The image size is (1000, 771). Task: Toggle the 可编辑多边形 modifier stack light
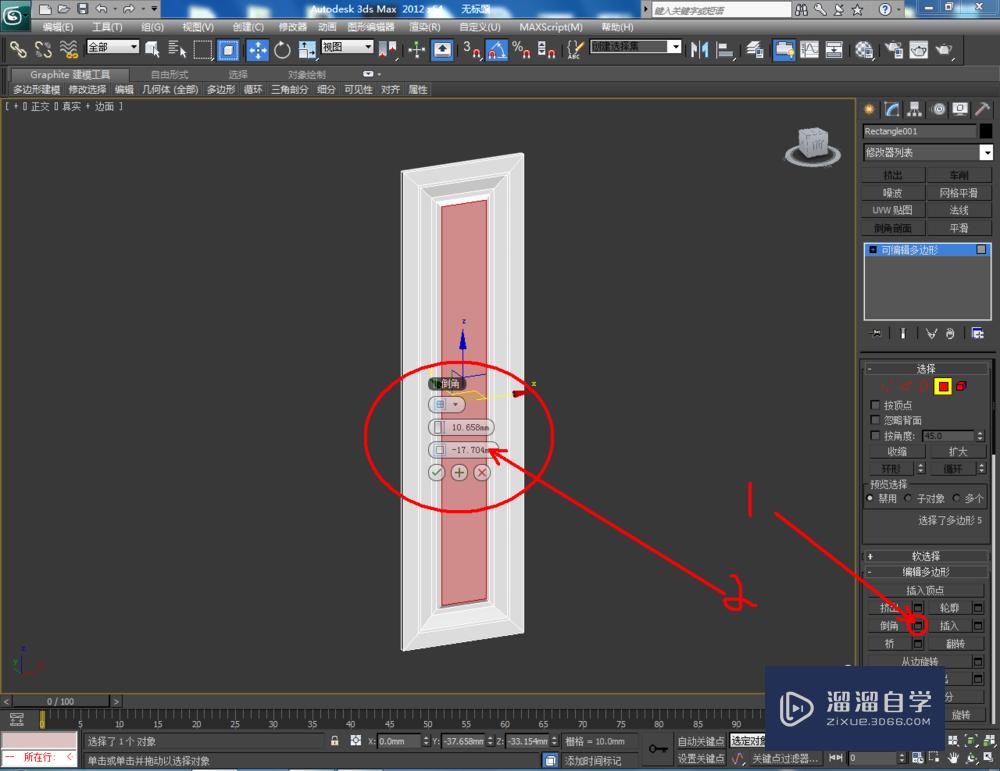coord(981,249)
